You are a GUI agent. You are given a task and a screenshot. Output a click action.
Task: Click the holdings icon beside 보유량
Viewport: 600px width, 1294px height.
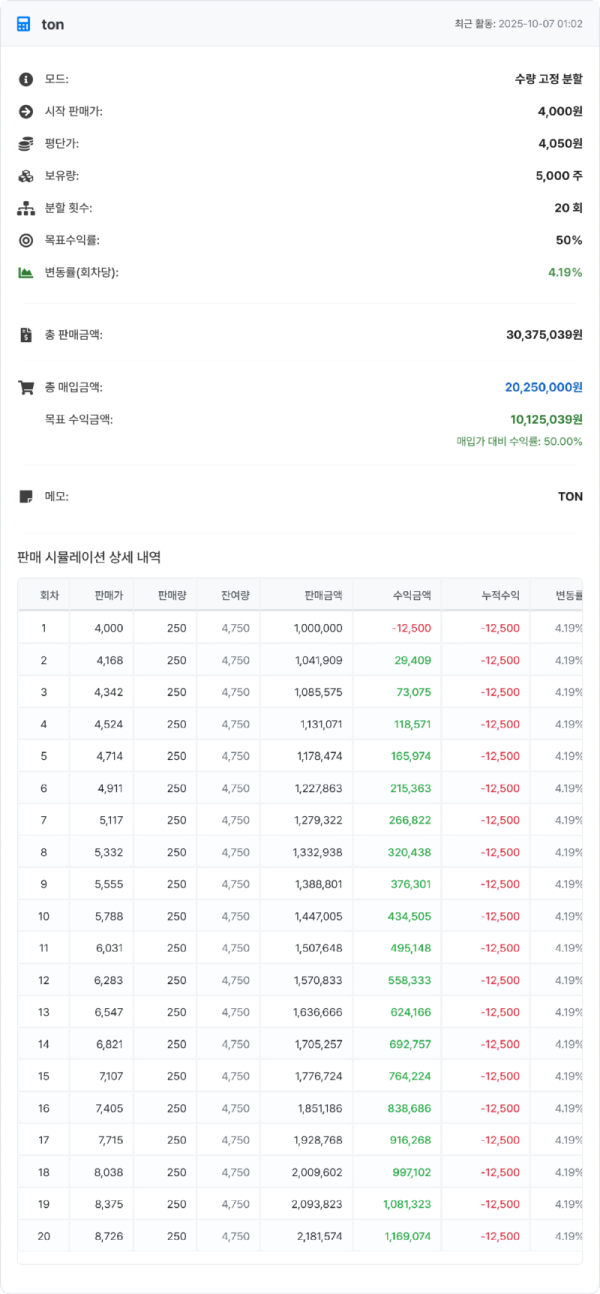coord(24,178)
